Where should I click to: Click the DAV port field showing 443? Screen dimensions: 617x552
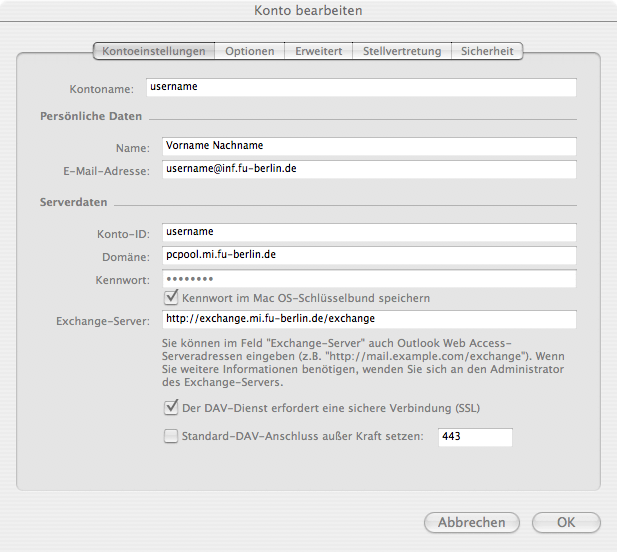point(475,437)
